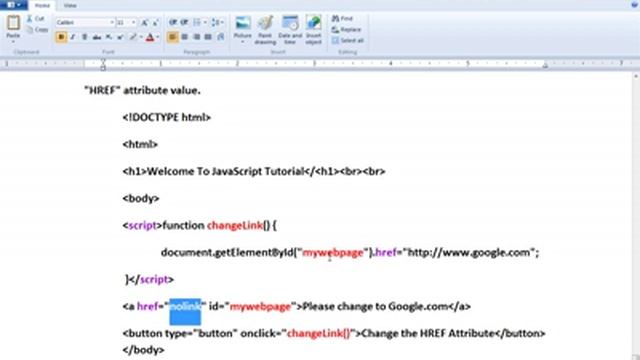Copy the selected text
The width and height of the screenshot is (640, 360).
(x=37, y=29)
